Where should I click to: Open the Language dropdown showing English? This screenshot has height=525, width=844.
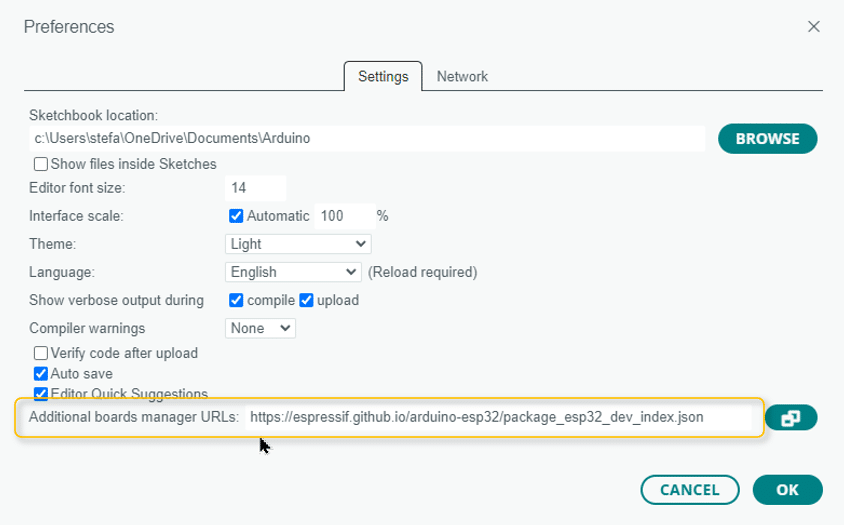click(x=293, y=272)
